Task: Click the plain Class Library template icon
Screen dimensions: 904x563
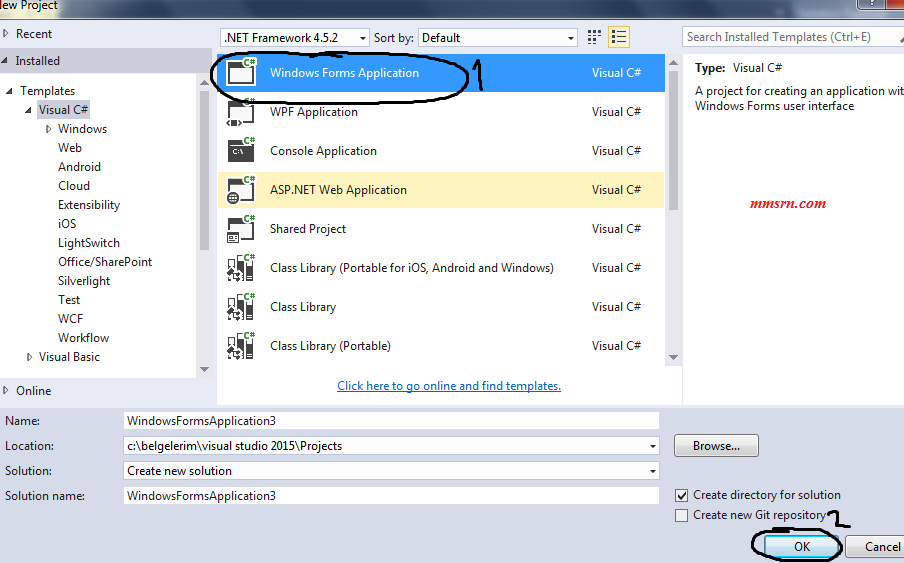Action: pyautogui.click(x=241, y=307)
